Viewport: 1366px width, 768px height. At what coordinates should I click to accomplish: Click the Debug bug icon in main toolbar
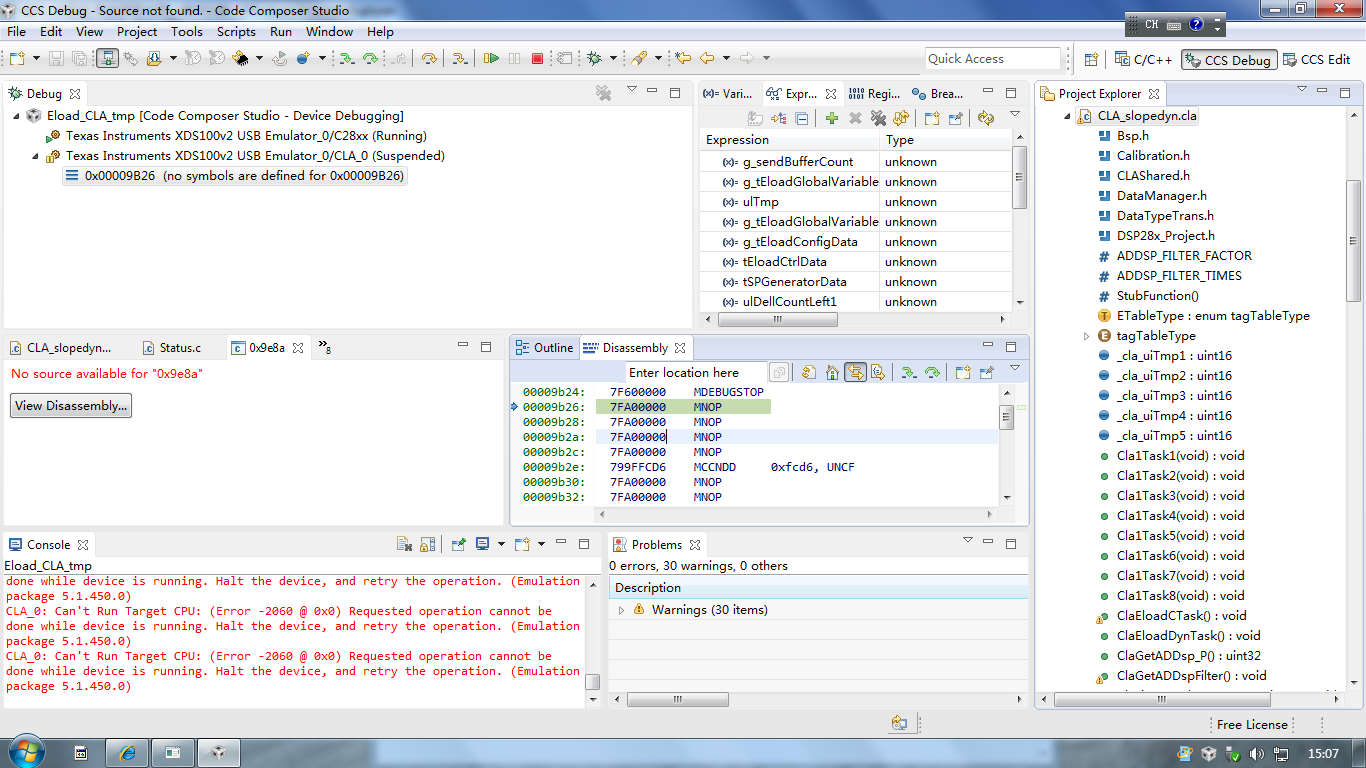click(595, 59)
